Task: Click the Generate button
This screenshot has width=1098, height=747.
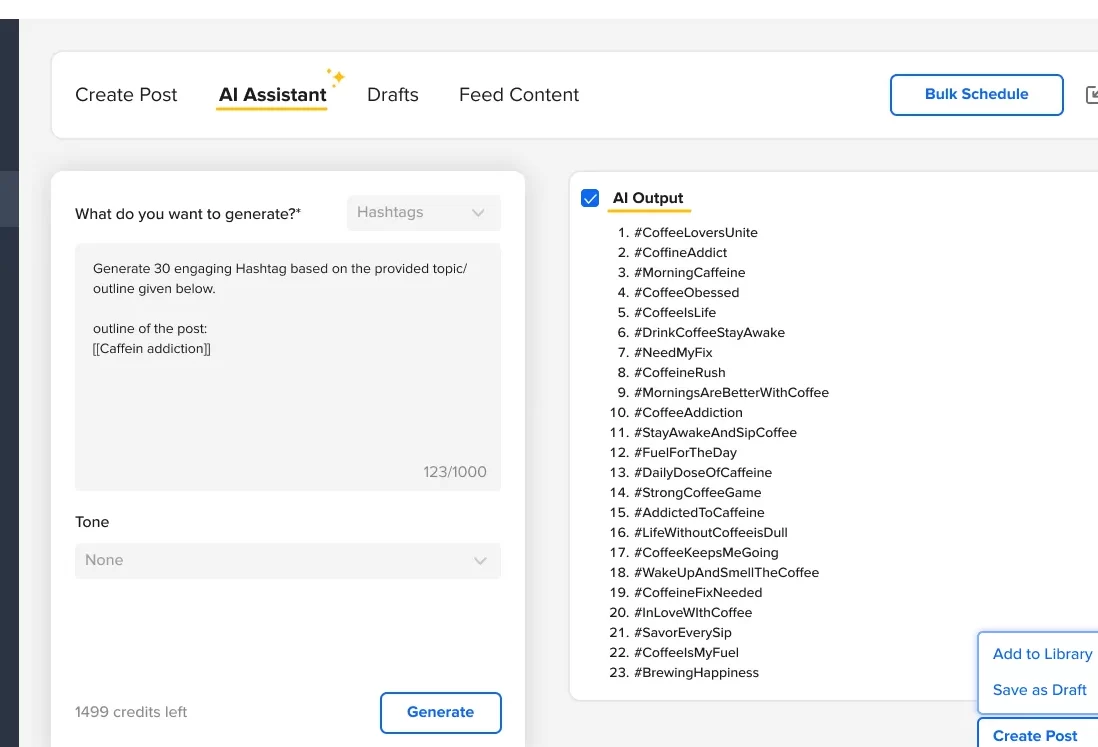Action: (x=440, y=712)
